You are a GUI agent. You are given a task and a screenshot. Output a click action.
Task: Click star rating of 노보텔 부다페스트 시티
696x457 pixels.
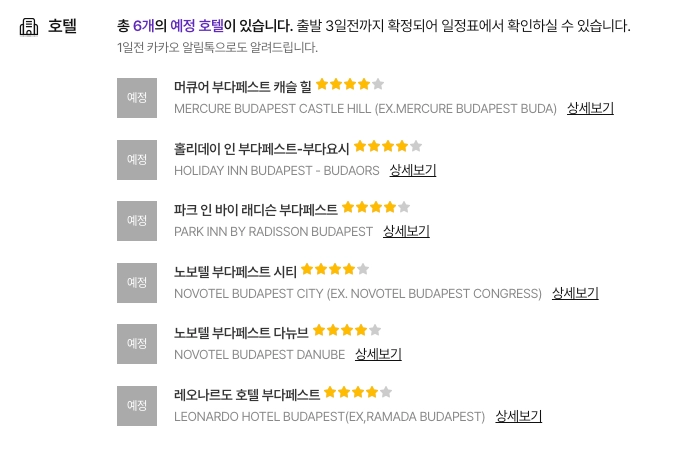(x=335, y=269)
